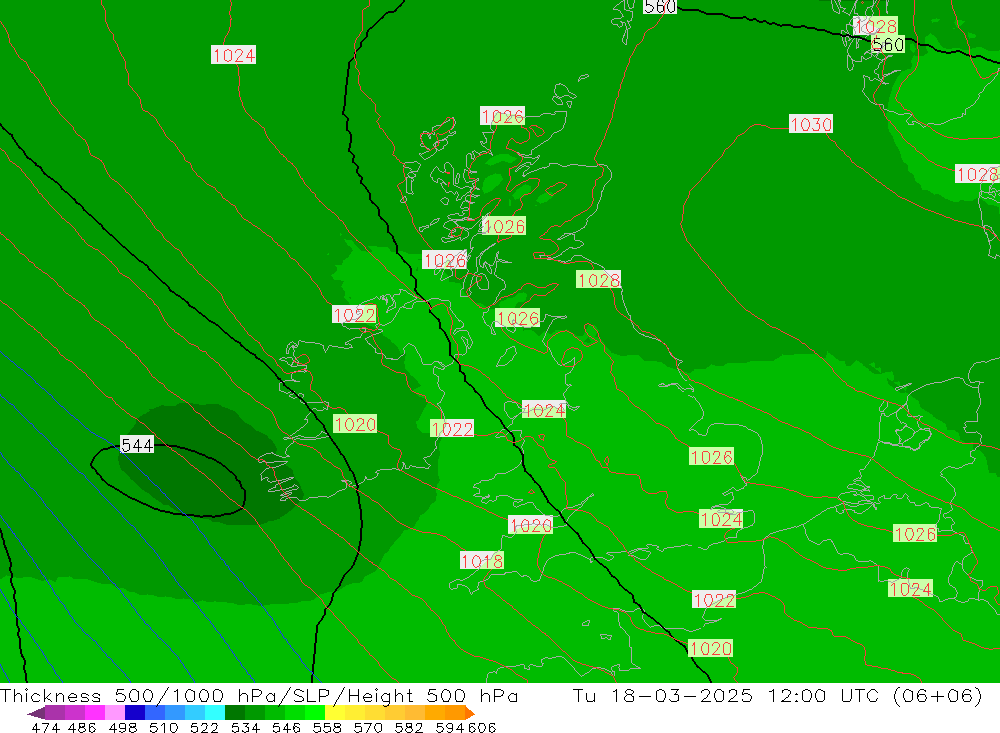This screenshot has width=1000, height=733.
Task: Click the 534 value in the legend
Action: point(245,727)
